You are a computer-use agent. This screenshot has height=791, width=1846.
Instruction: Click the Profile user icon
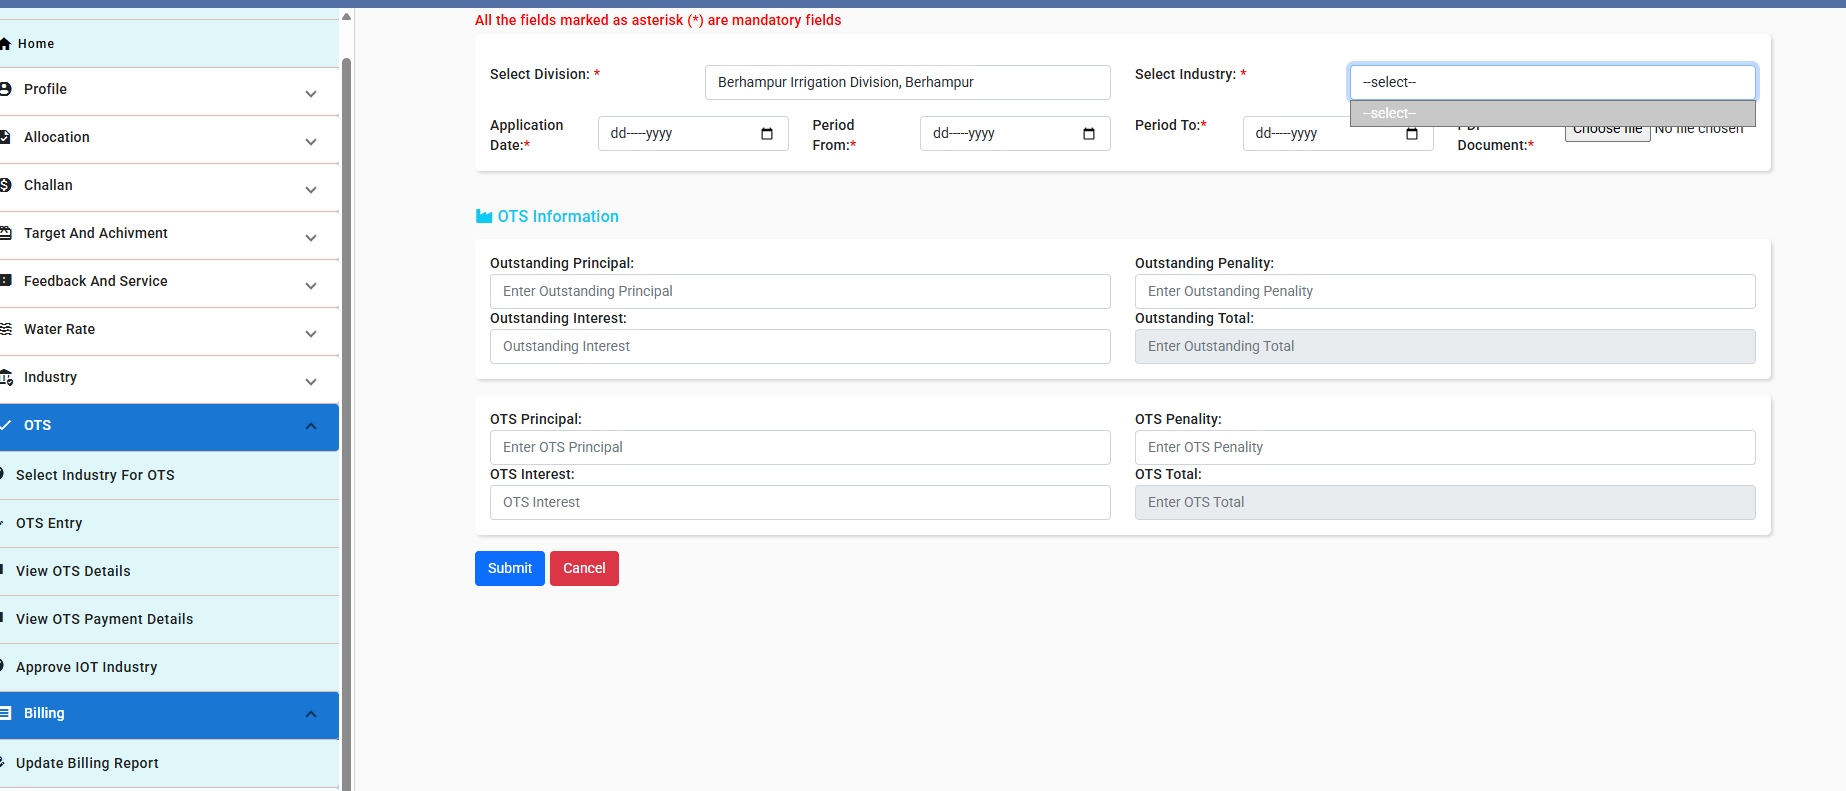point(5,89)
